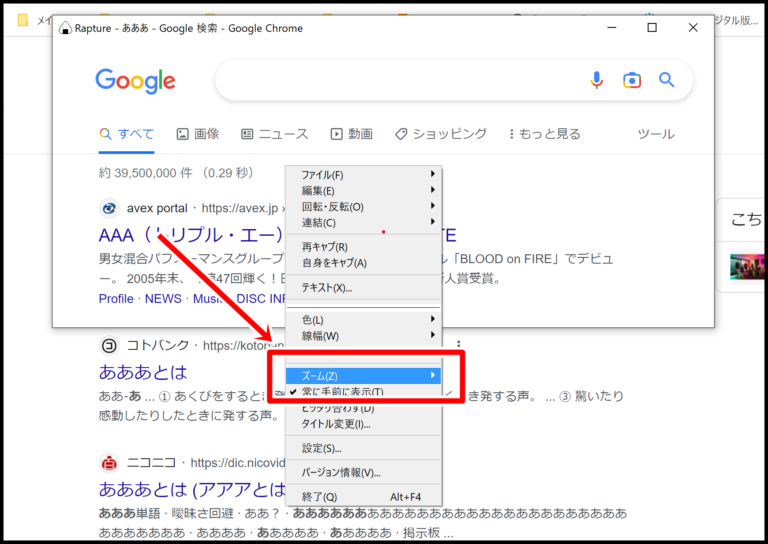The width and height of the screenshot is (768, 544).
Task: Choose 再キャプ(R) from context menu
Action: point(363,247)
